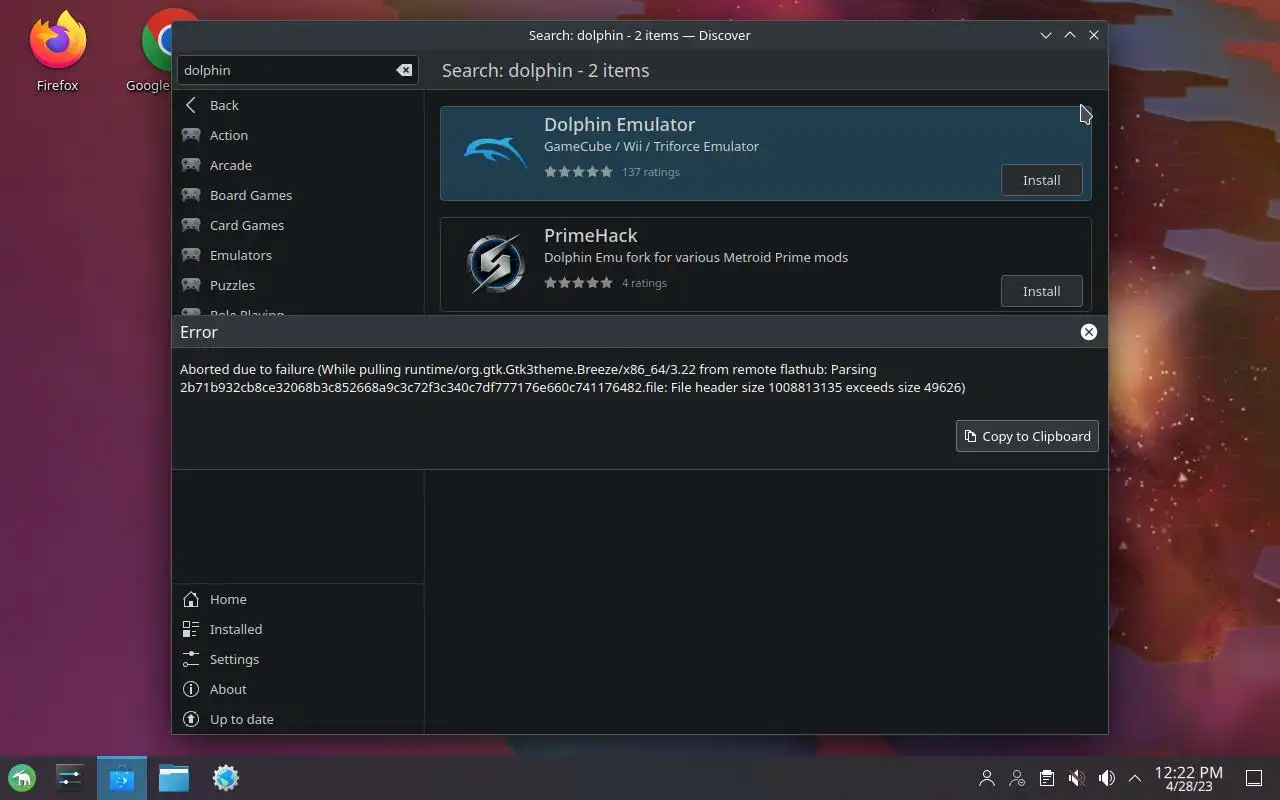Click the PrimeHack app icon

click(496, 264)
